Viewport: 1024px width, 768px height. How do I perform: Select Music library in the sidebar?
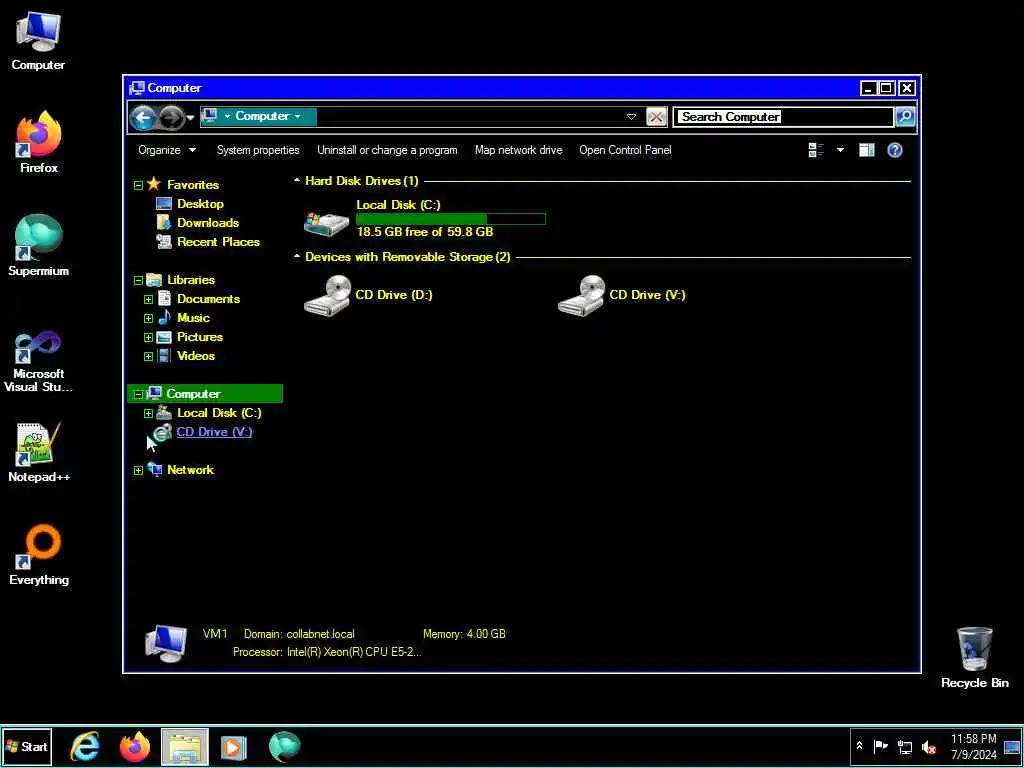pyautogui.click(x=193, y=318)
